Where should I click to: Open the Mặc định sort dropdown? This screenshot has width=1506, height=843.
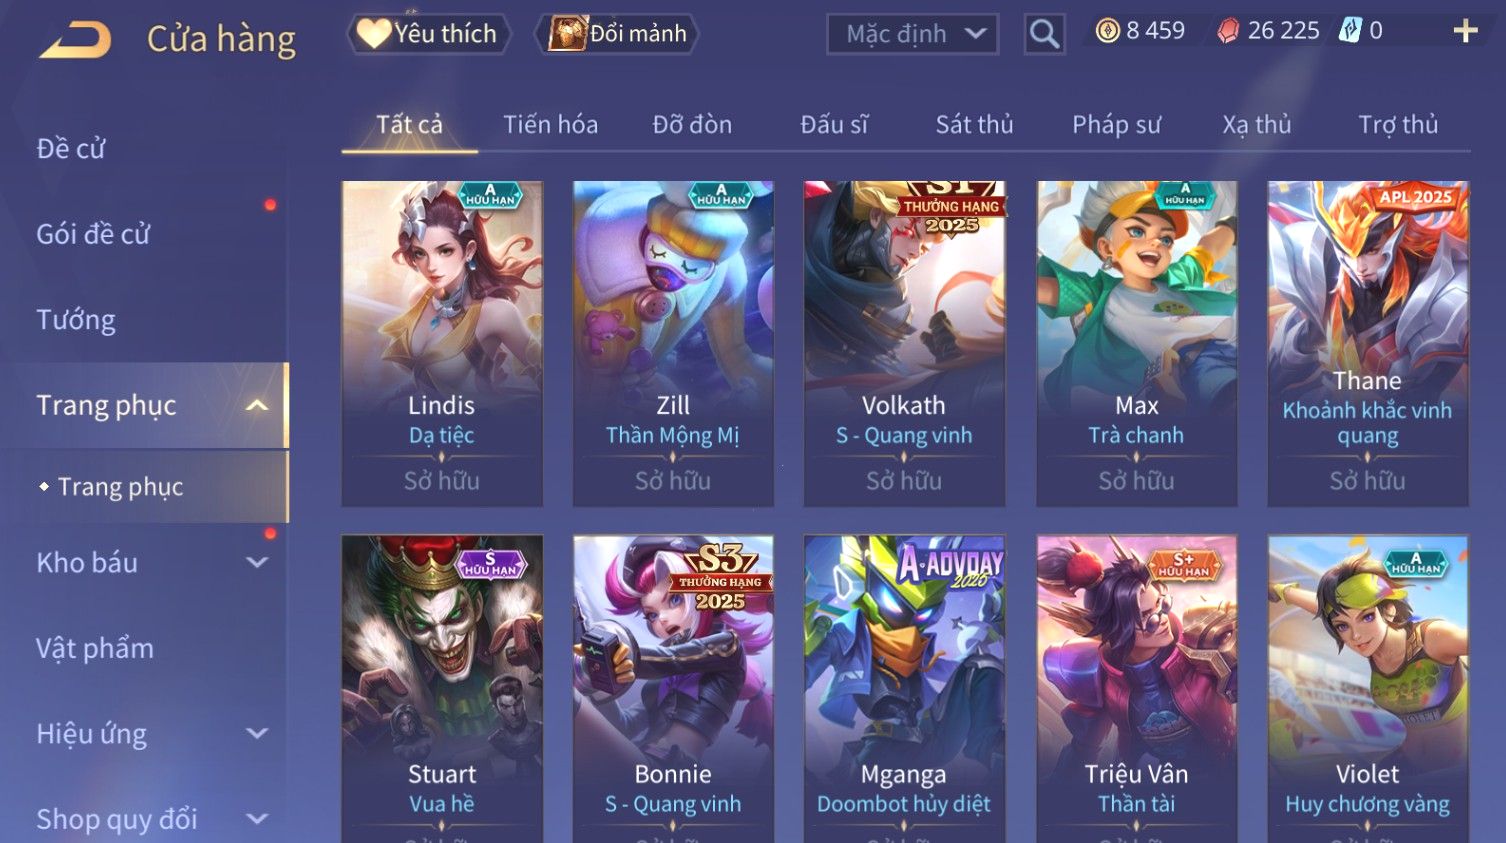click(912, 34)
